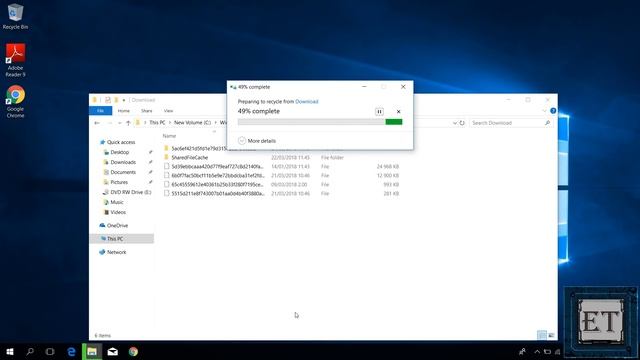Pause the recycle operation
This screenshot has height=360, width=640.
point(379,111)
